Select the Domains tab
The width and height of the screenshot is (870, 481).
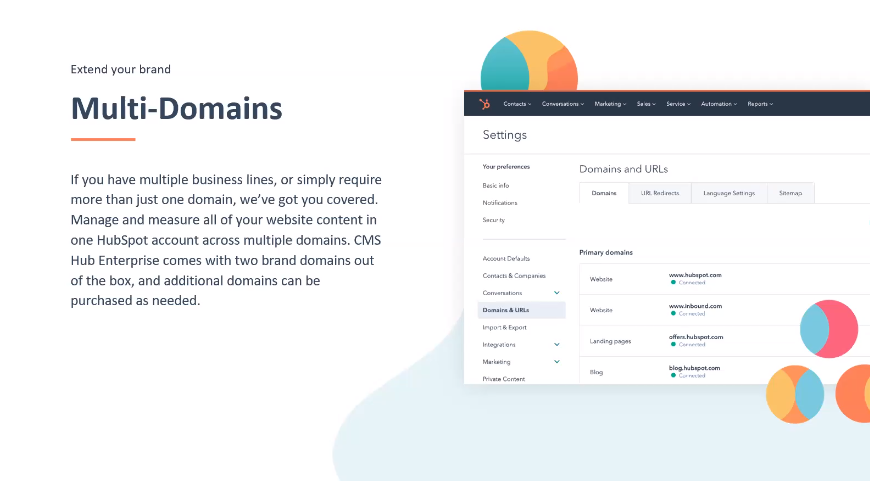click(x=604, y=193)
